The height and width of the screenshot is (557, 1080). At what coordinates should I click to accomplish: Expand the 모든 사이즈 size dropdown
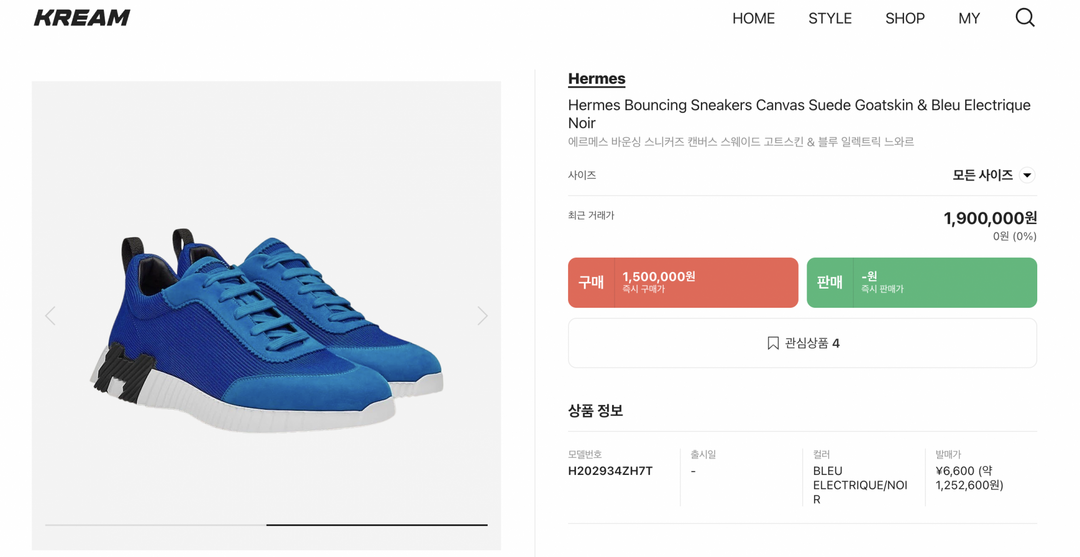coord(993,175)
